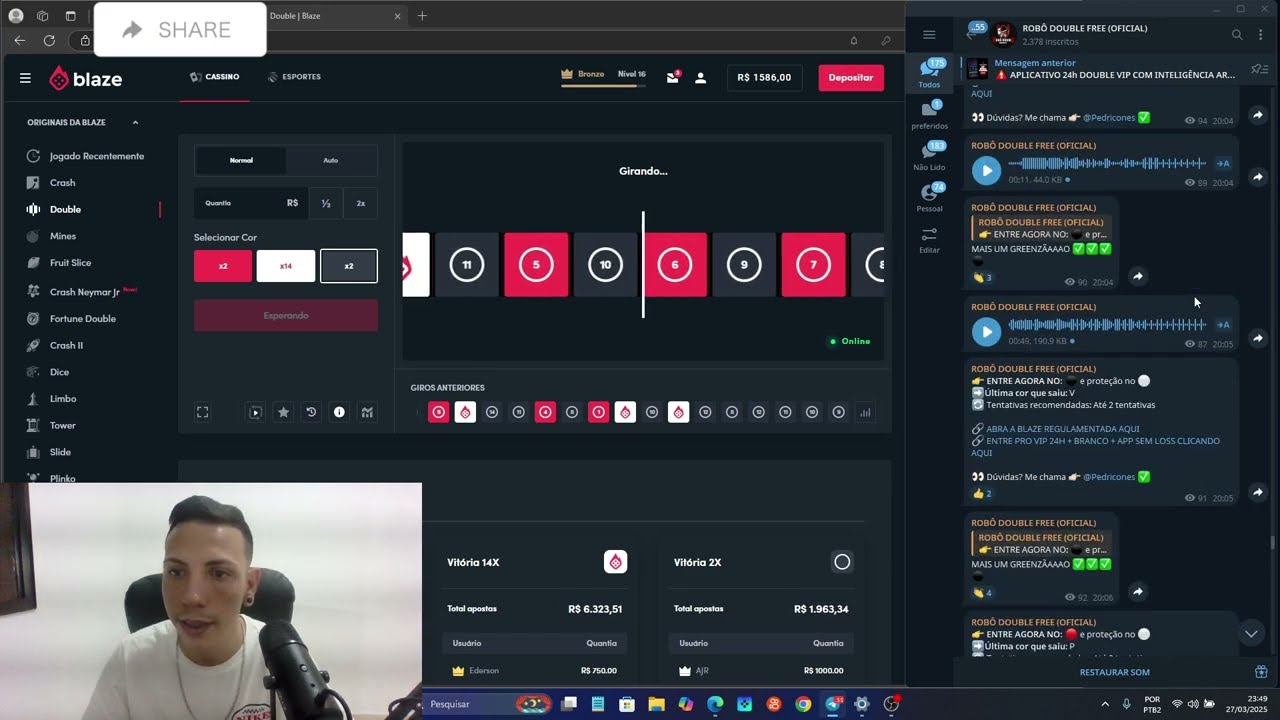The width and height of the screenshot is (1280, 720).
Task: Open the Blaze hamburger menu
Action: tap(25, 78)
